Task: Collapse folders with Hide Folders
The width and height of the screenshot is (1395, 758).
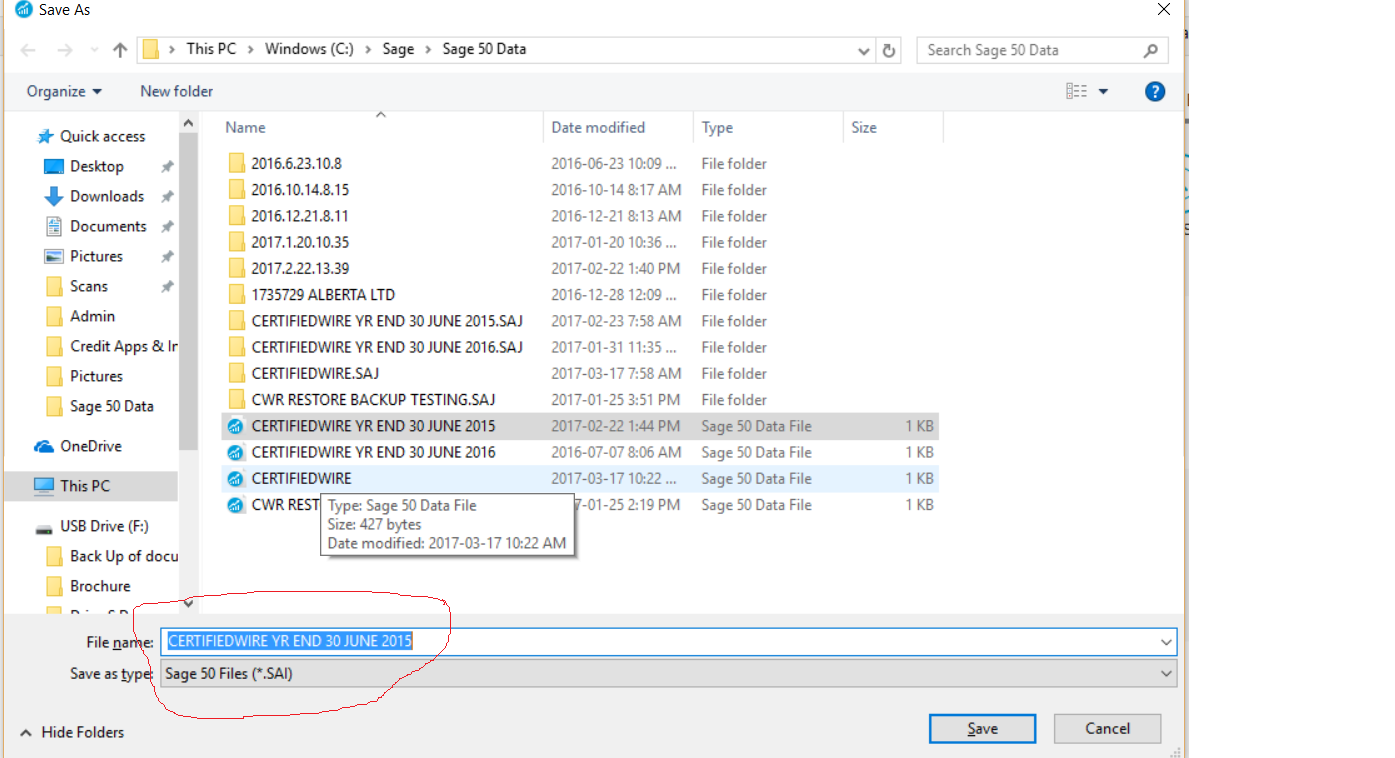Action: 73,732
